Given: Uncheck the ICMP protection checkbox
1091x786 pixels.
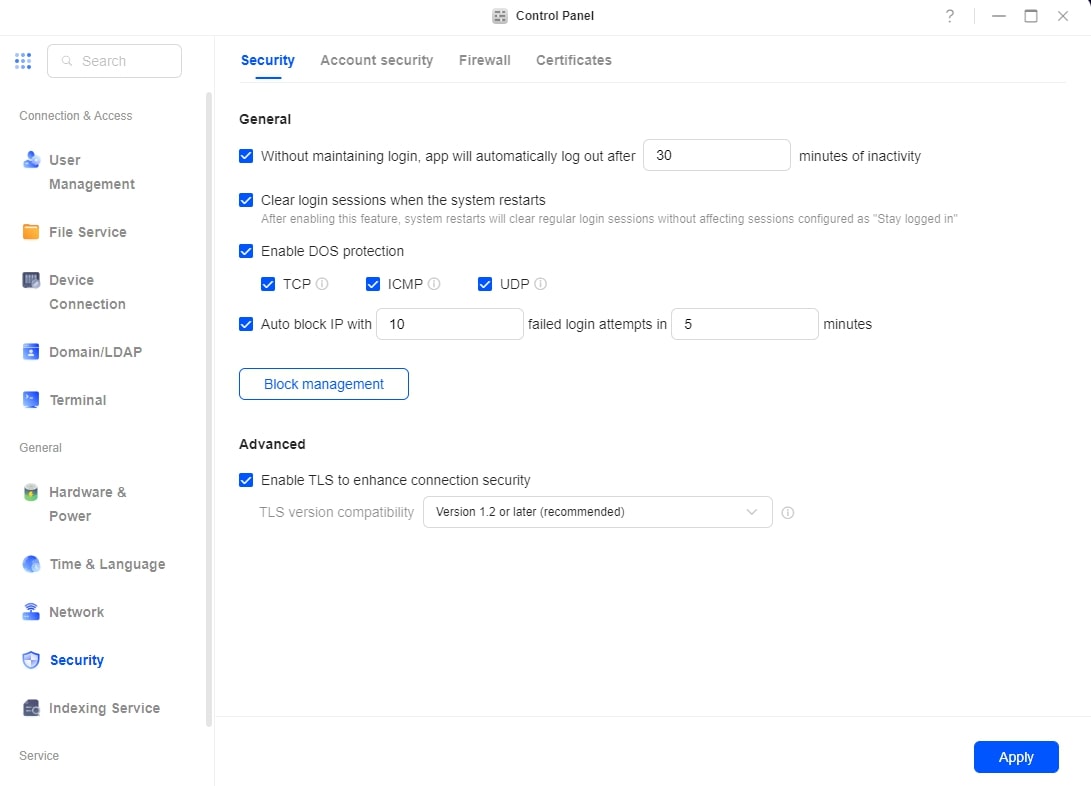Looking at the screenshot, I should tap(373, 284).
